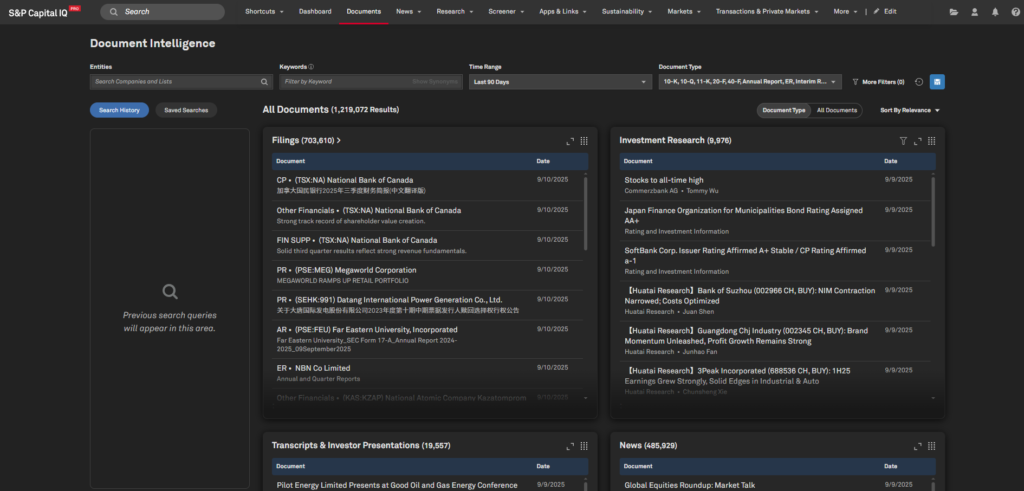Open the folder icon in top bar

953,11
